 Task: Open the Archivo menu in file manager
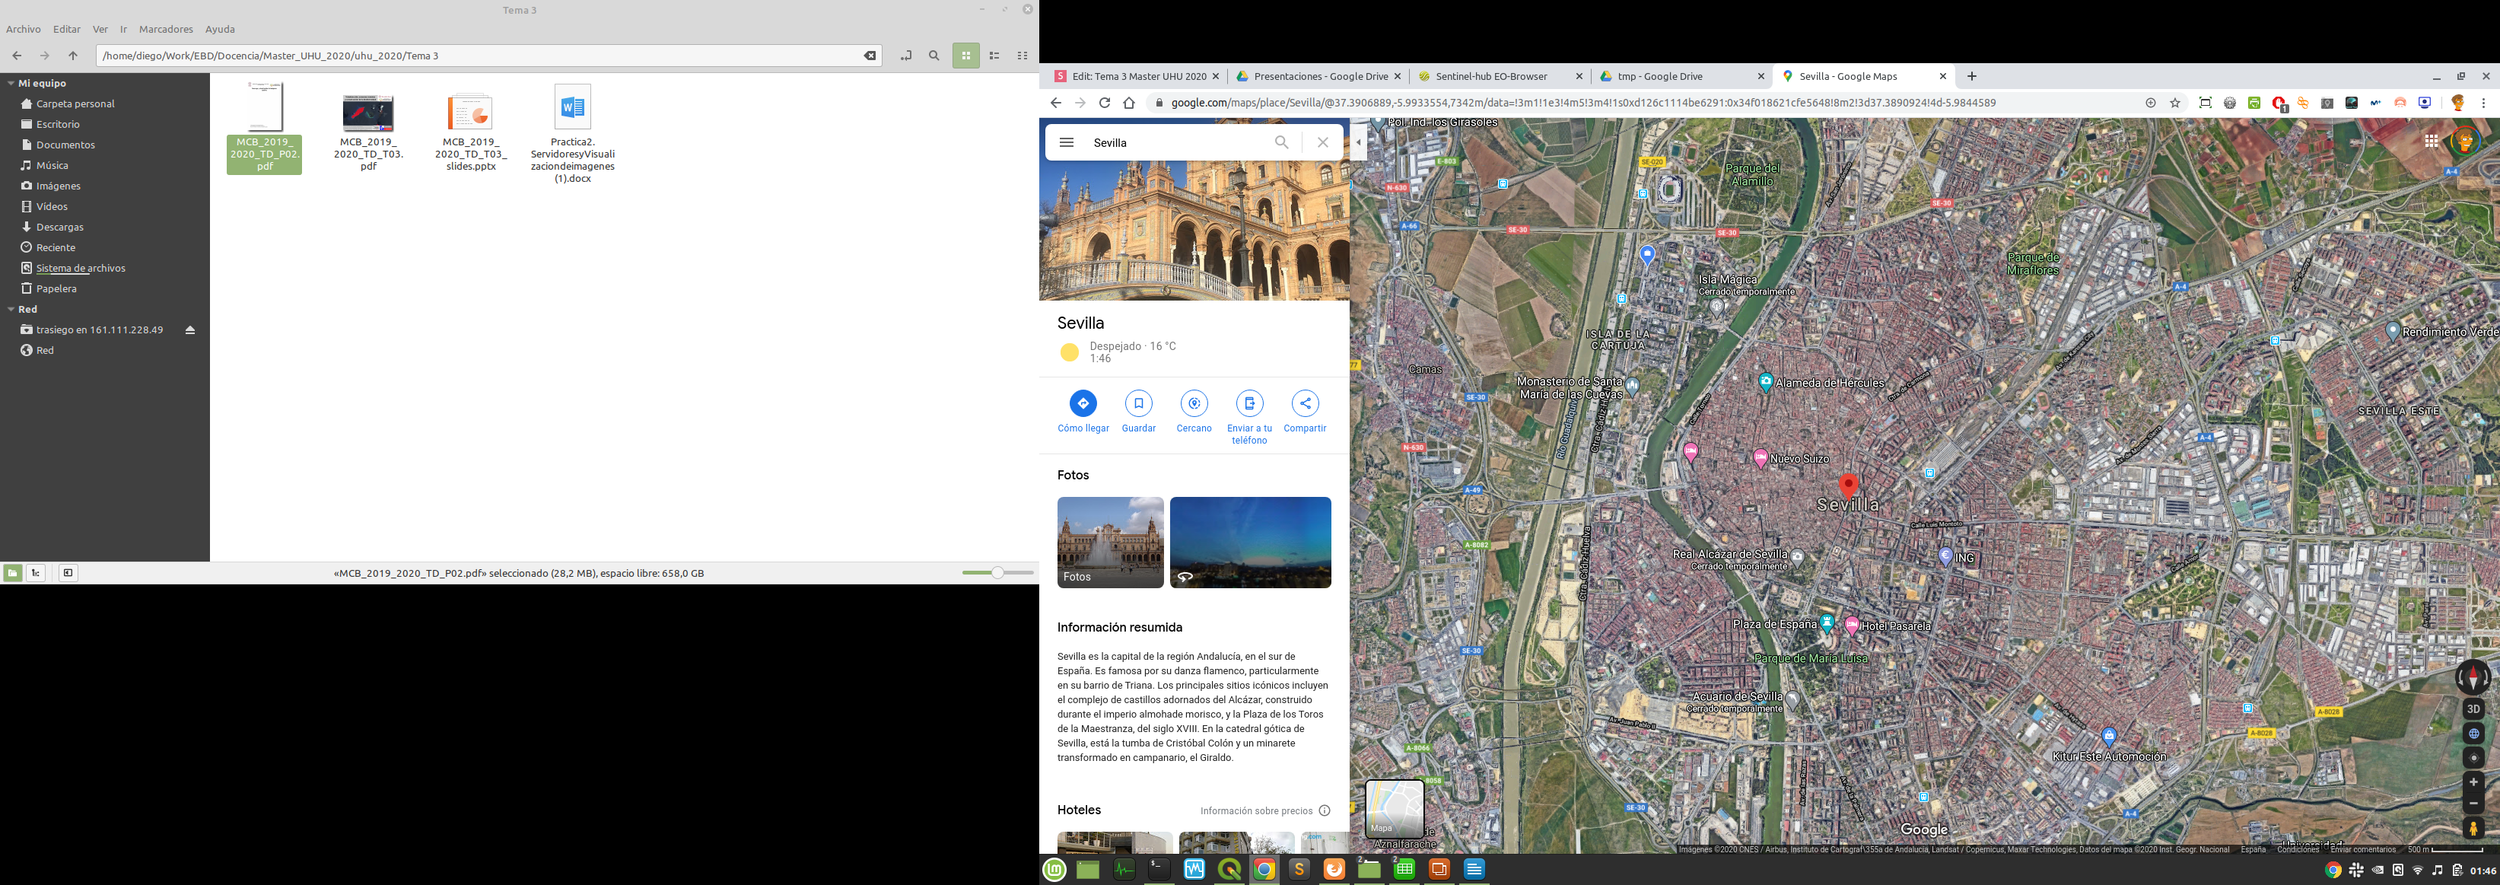(x=24, y=29)
